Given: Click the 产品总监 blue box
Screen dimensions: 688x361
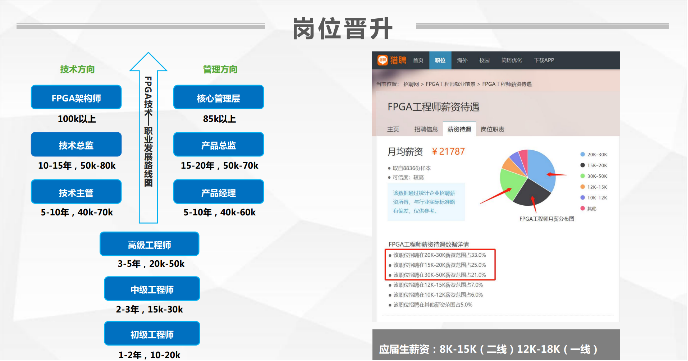Looking at the screenshot, I should point(219,145).
